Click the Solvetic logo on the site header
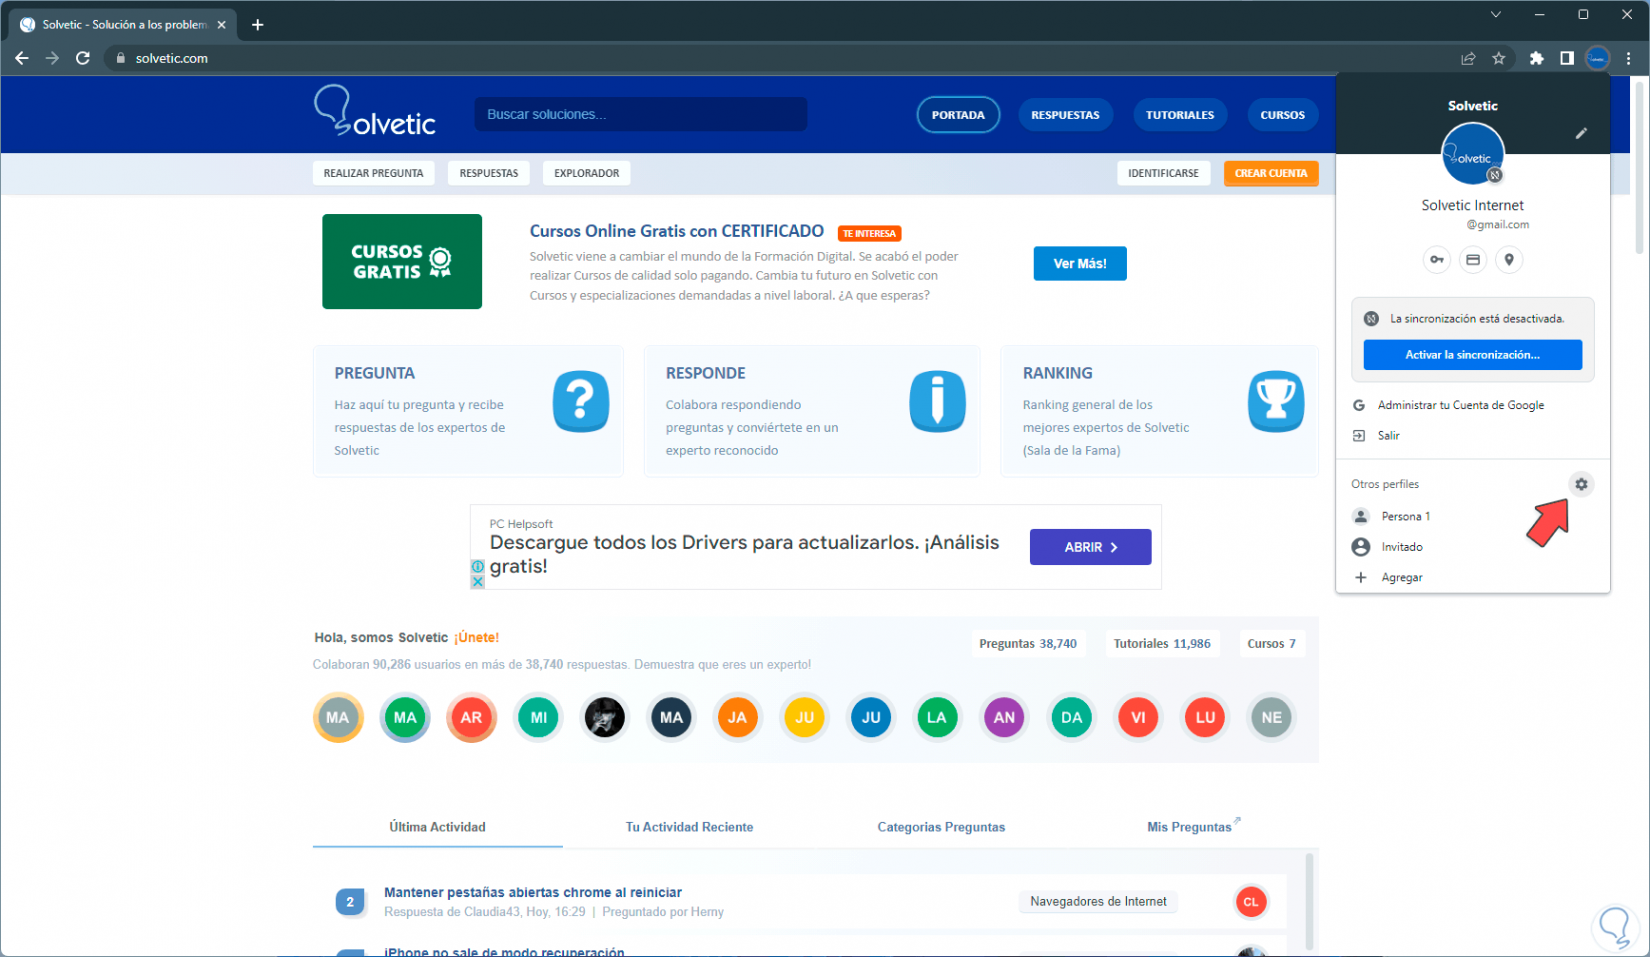Image resolution: width=1650 pixels, height=957 pixels. [375, 111]
